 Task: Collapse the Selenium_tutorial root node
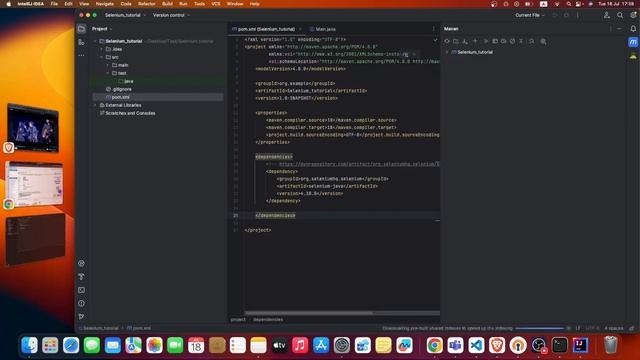coord(96,41)
